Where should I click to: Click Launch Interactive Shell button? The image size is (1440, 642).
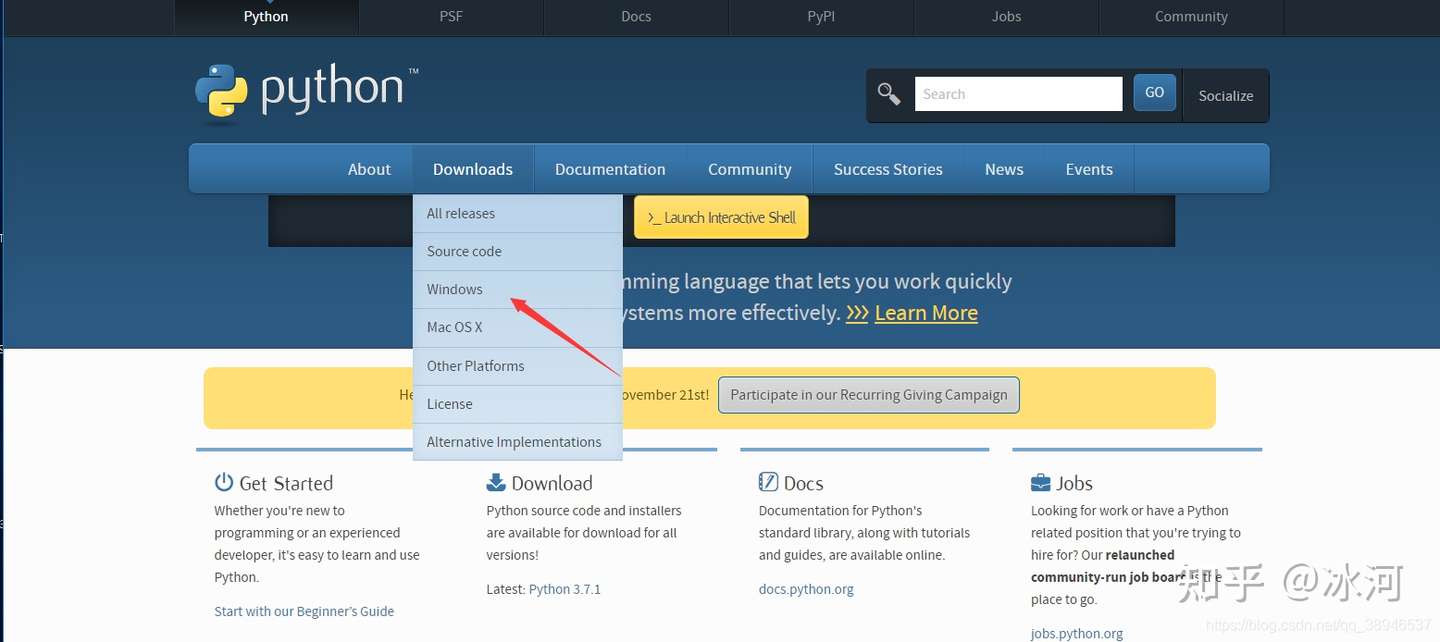tap(721, 217)
